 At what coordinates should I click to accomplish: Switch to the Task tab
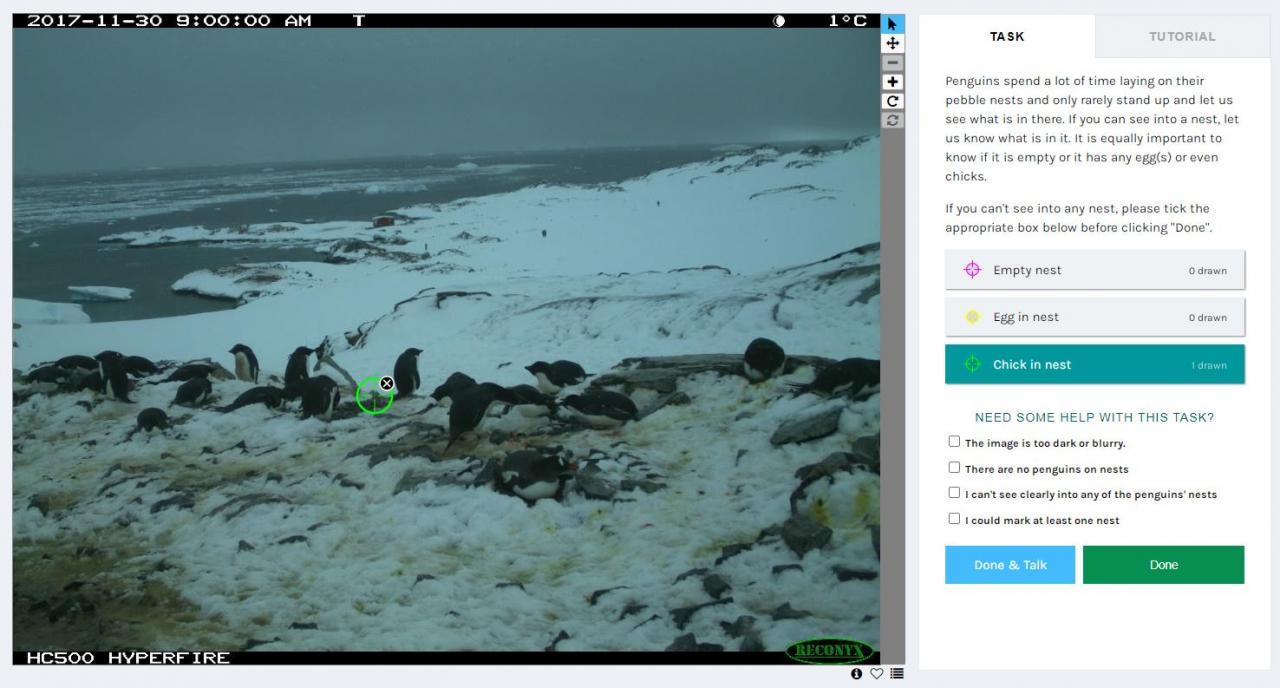tap(1007, 36)
